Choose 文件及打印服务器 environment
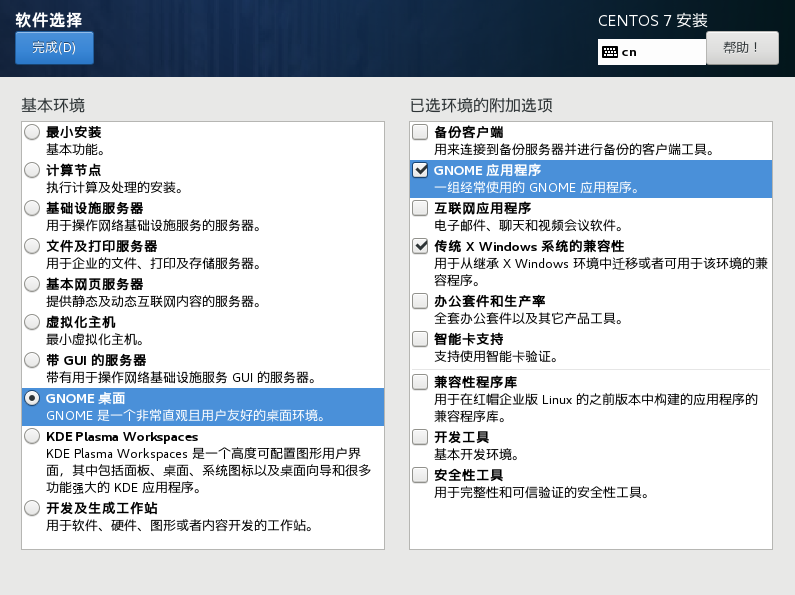 point(32,246)
